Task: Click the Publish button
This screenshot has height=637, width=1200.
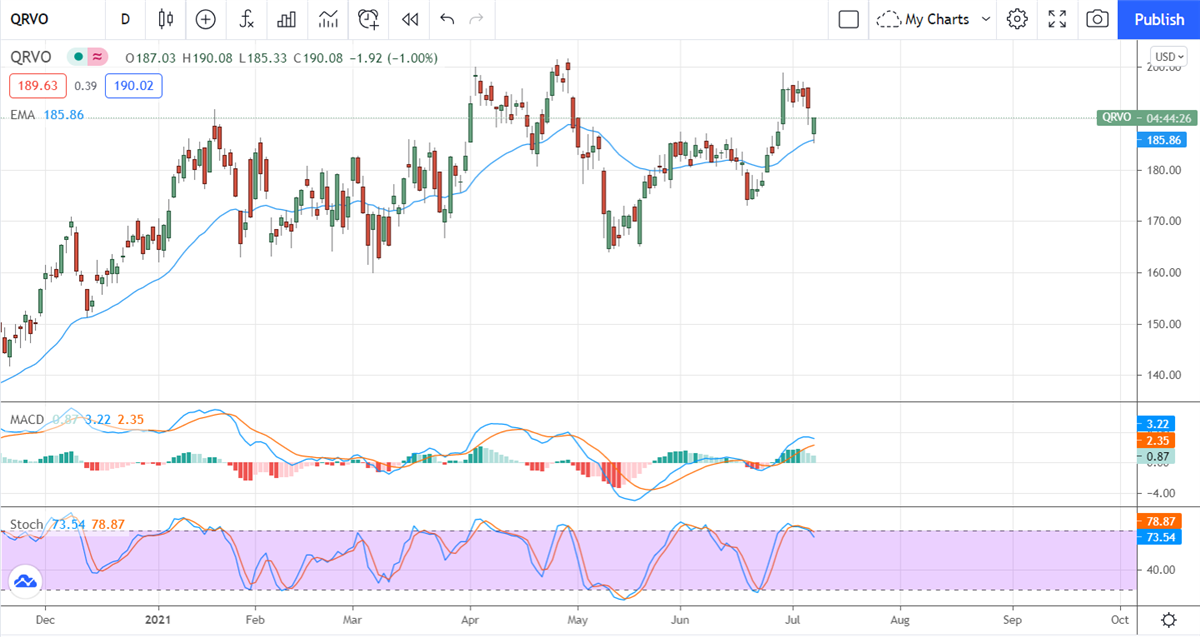Action: [1159, 19]
